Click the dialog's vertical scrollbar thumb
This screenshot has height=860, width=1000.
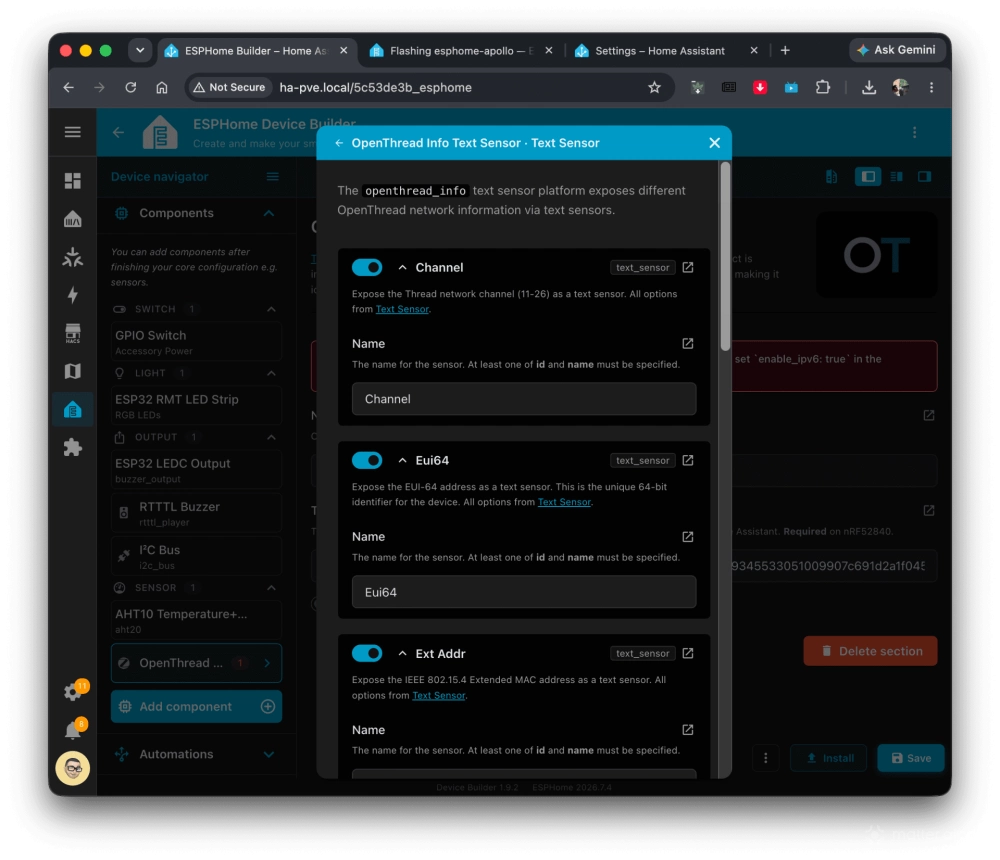725,255
